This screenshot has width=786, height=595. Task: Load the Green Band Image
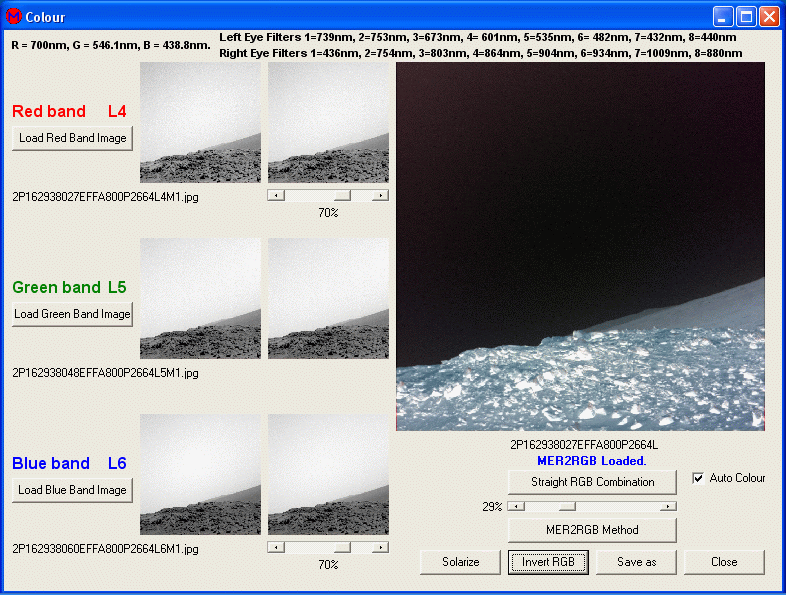[x=73, y=314]
